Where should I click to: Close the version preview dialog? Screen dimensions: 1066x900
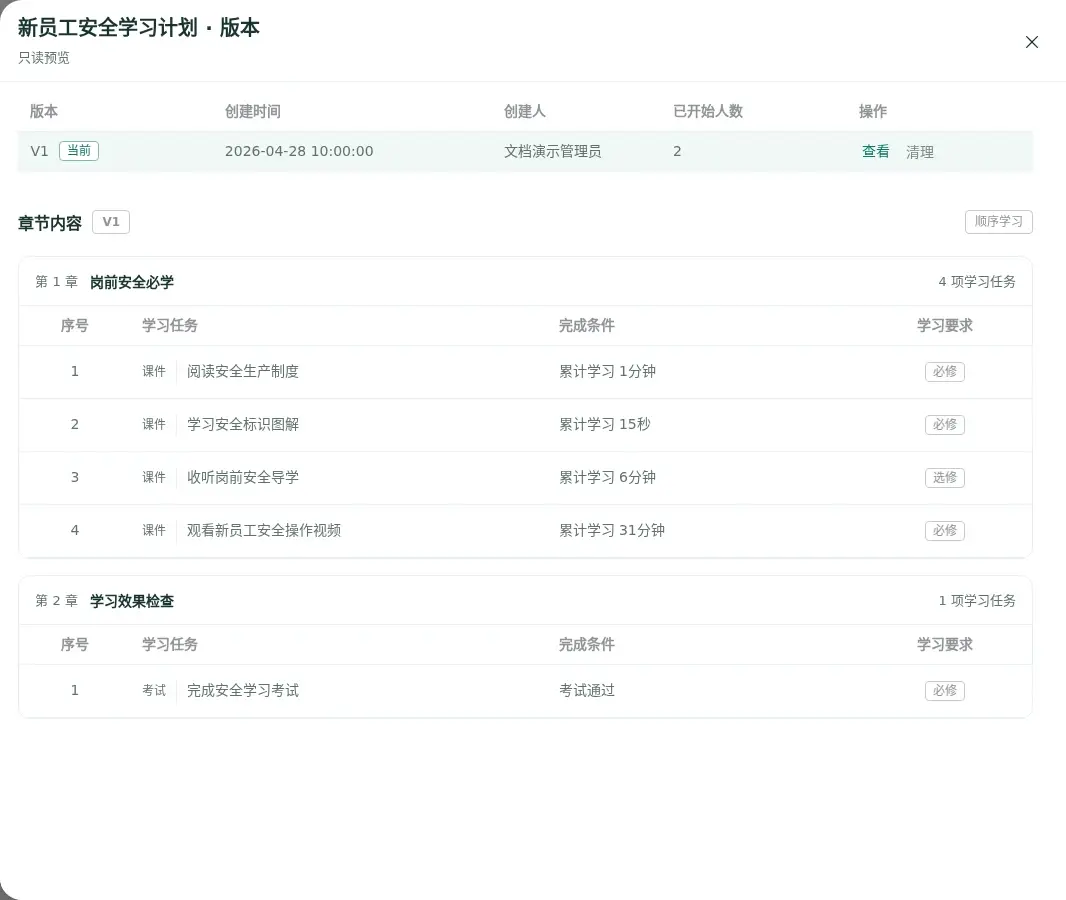pyautogui.click(x=1031, y=42)
